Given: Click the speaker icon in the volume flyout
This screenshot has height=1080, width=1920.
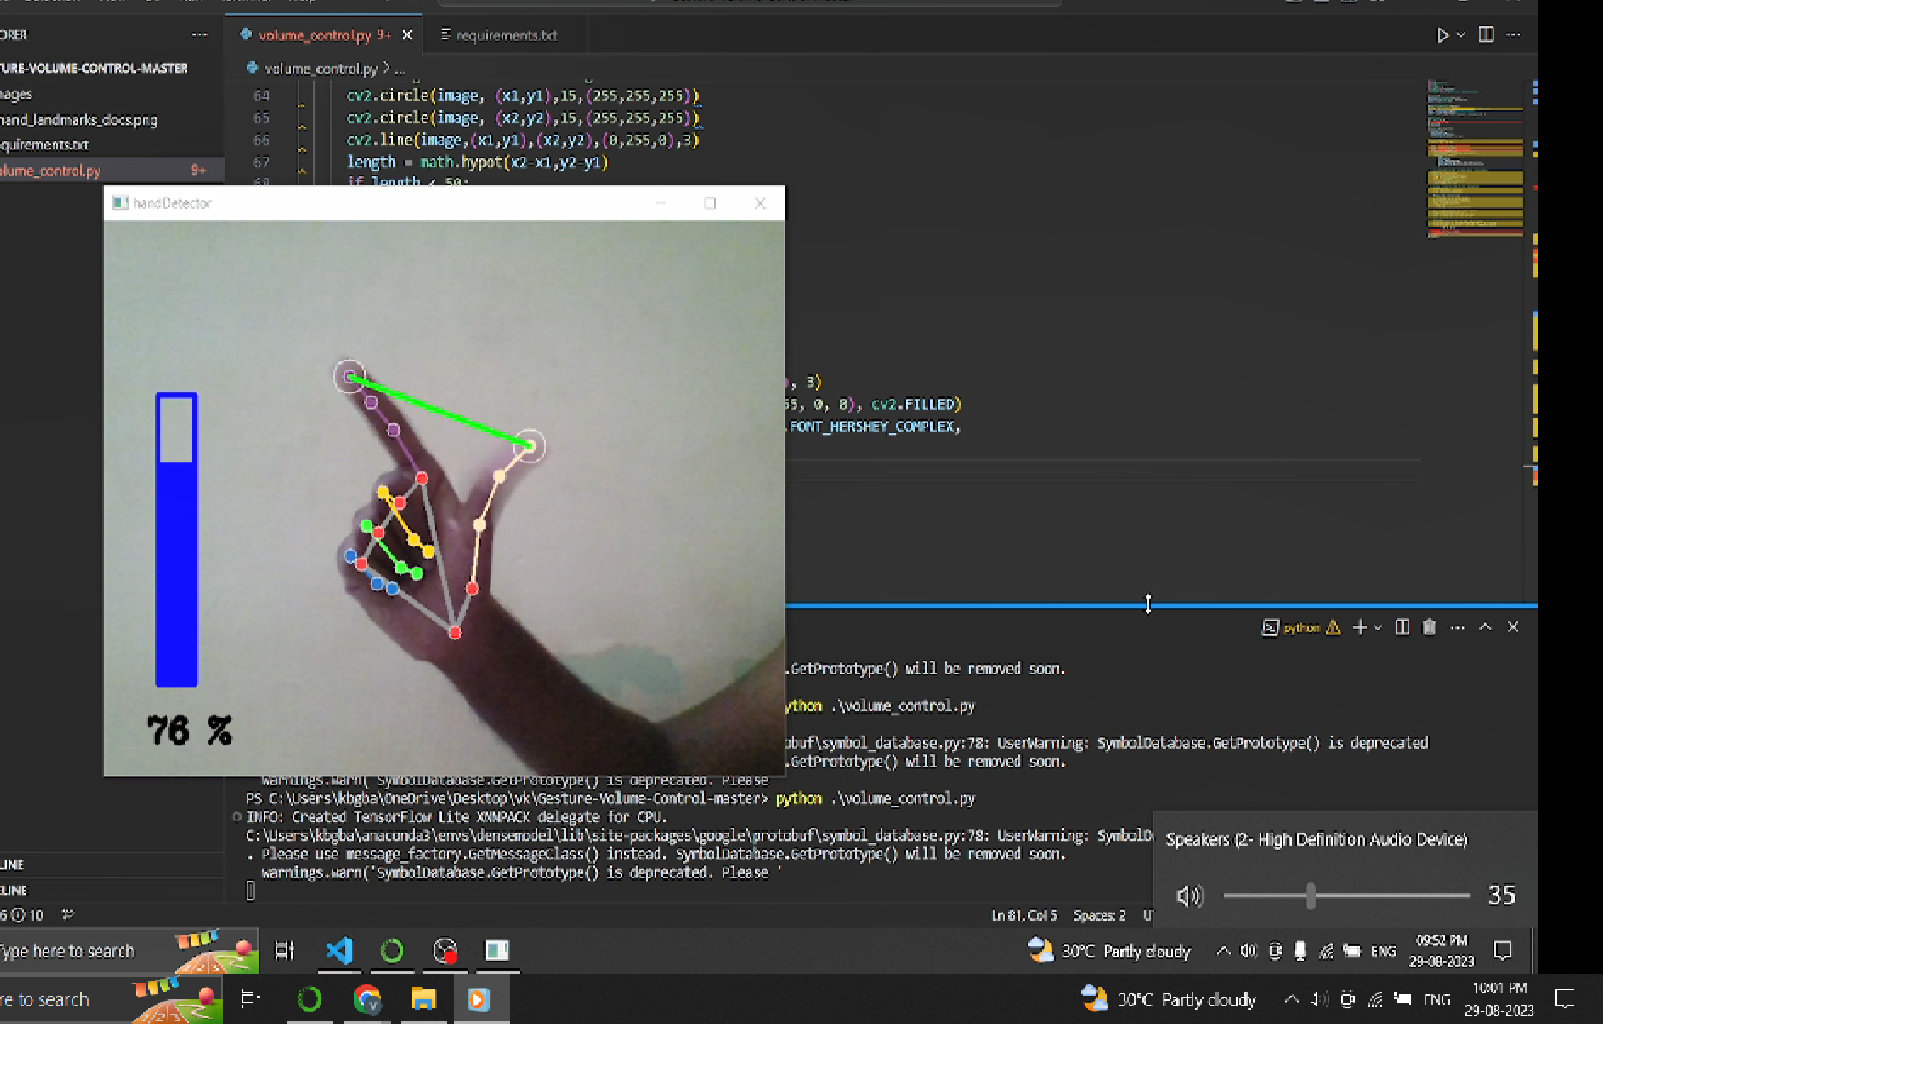Looking at the screenshot, I should pos(1189,896).
